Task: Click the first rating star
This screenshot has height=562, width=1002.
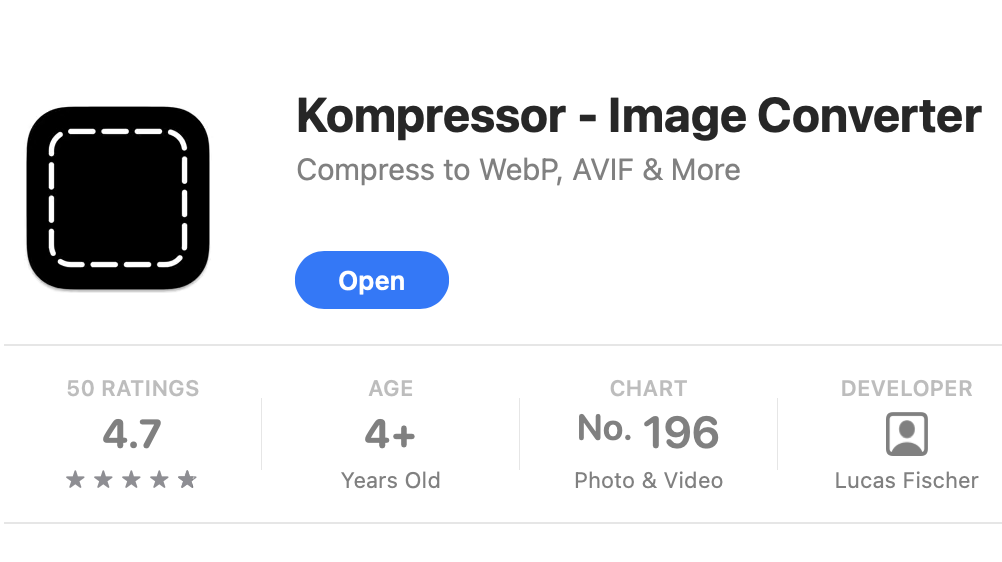Action: point(75,480)
